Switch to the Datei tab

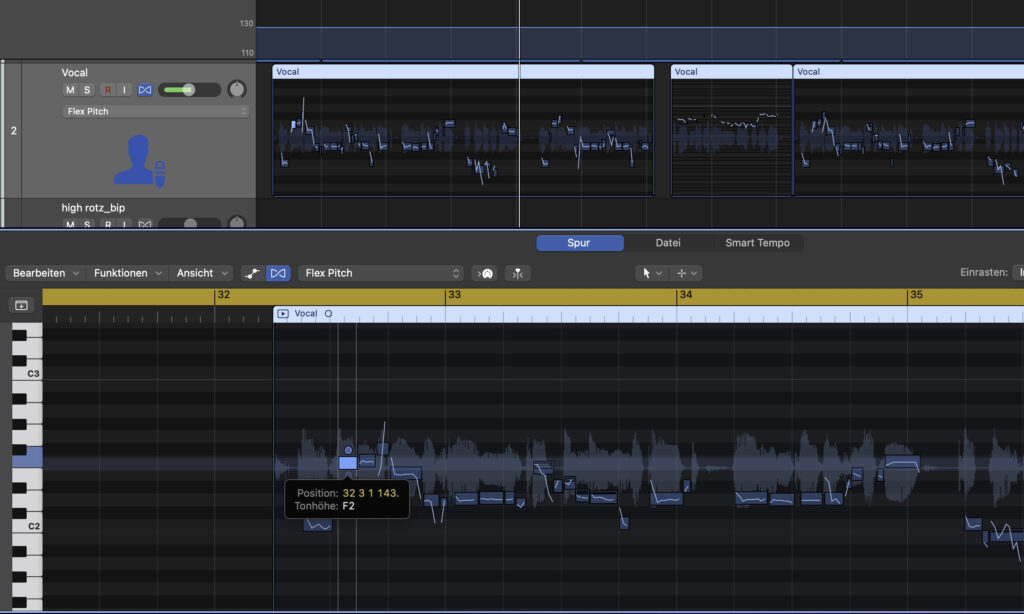pyautogui.click(x=668, y=243)
